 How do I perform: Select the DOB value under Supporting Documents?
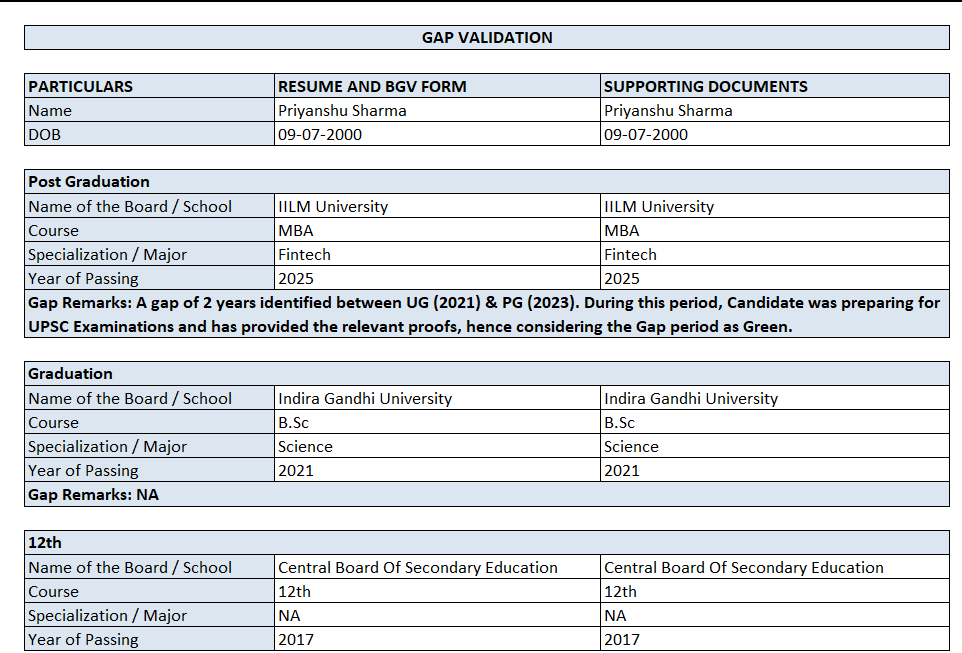point(775,134)
